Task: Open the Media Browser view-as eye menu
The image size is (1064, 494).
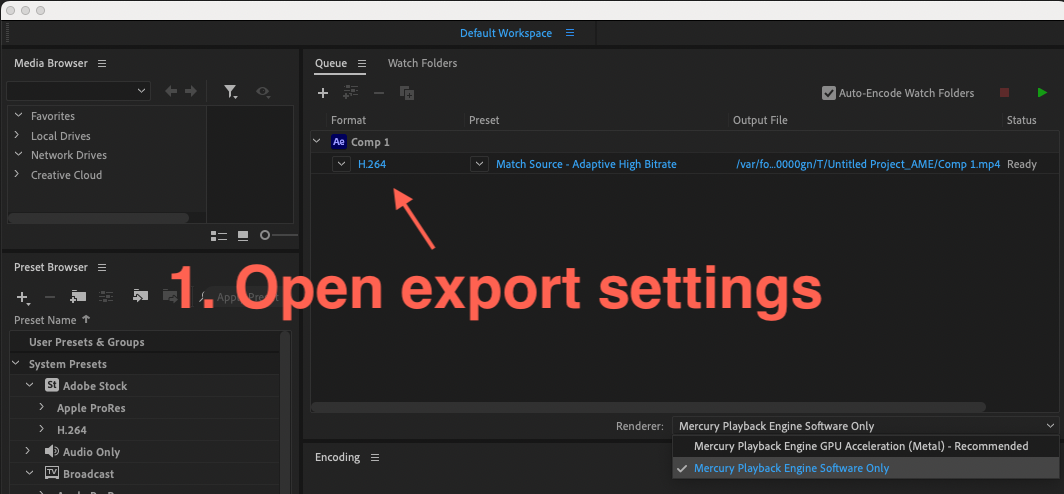Action: pyautogui.click(x=263, y=92)
